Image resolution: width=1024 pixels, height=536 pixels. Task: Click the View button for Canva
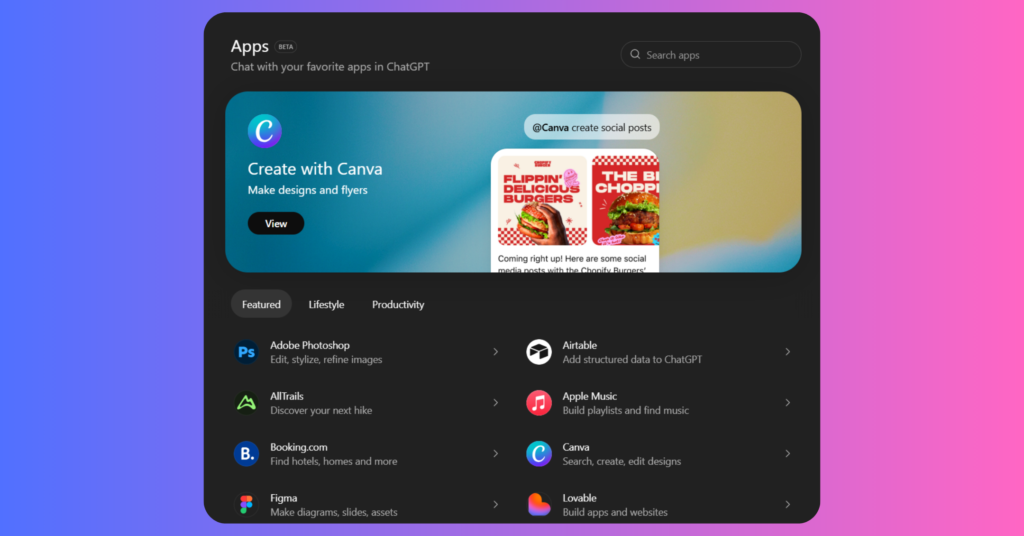[x=276, y=223]
